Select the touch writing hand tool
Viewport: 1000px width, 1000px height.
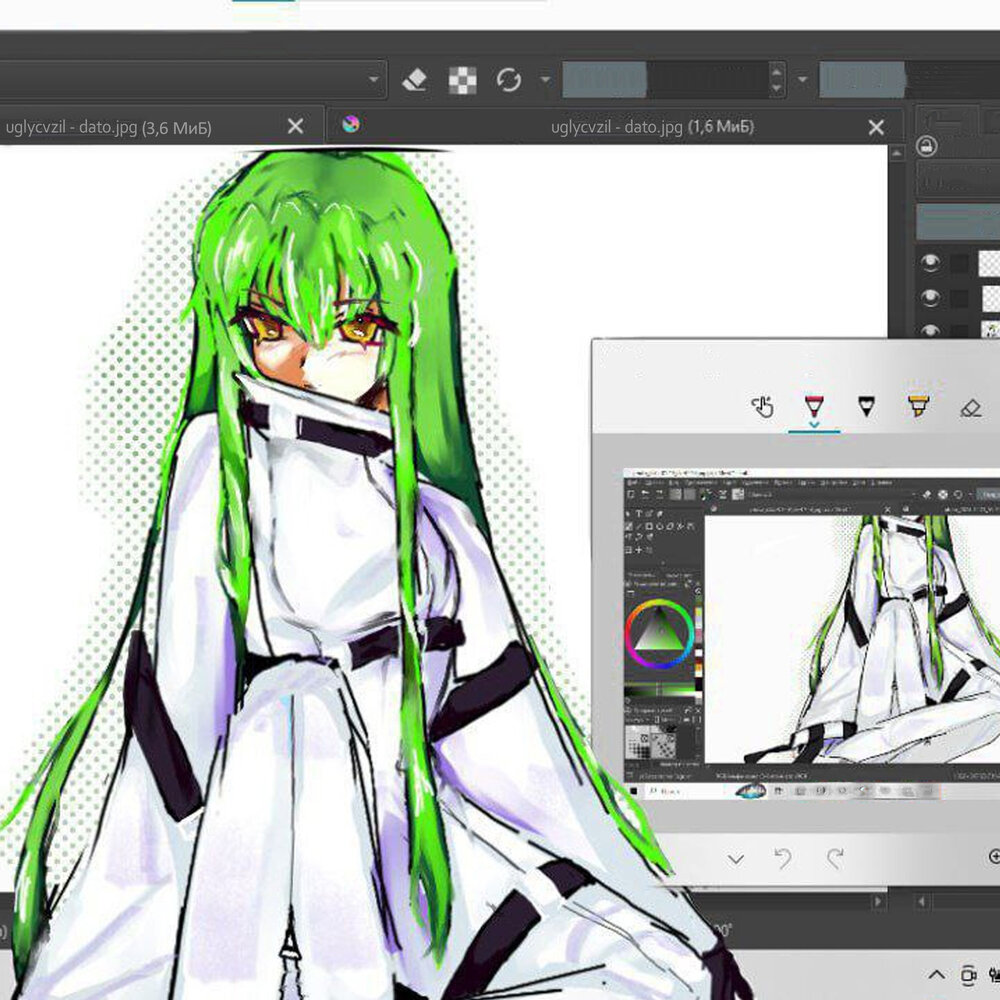click(763, 407)
